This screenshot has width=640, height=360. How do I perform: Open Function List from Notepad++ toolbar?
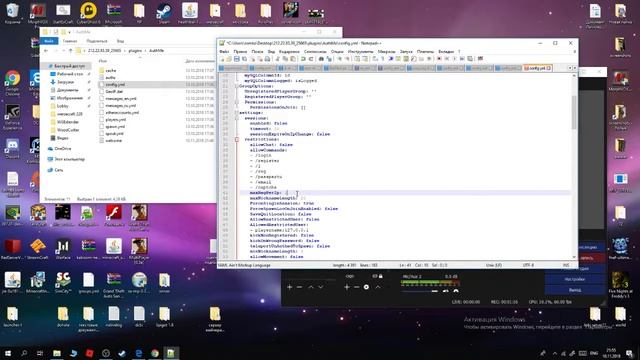click(413, 59)
